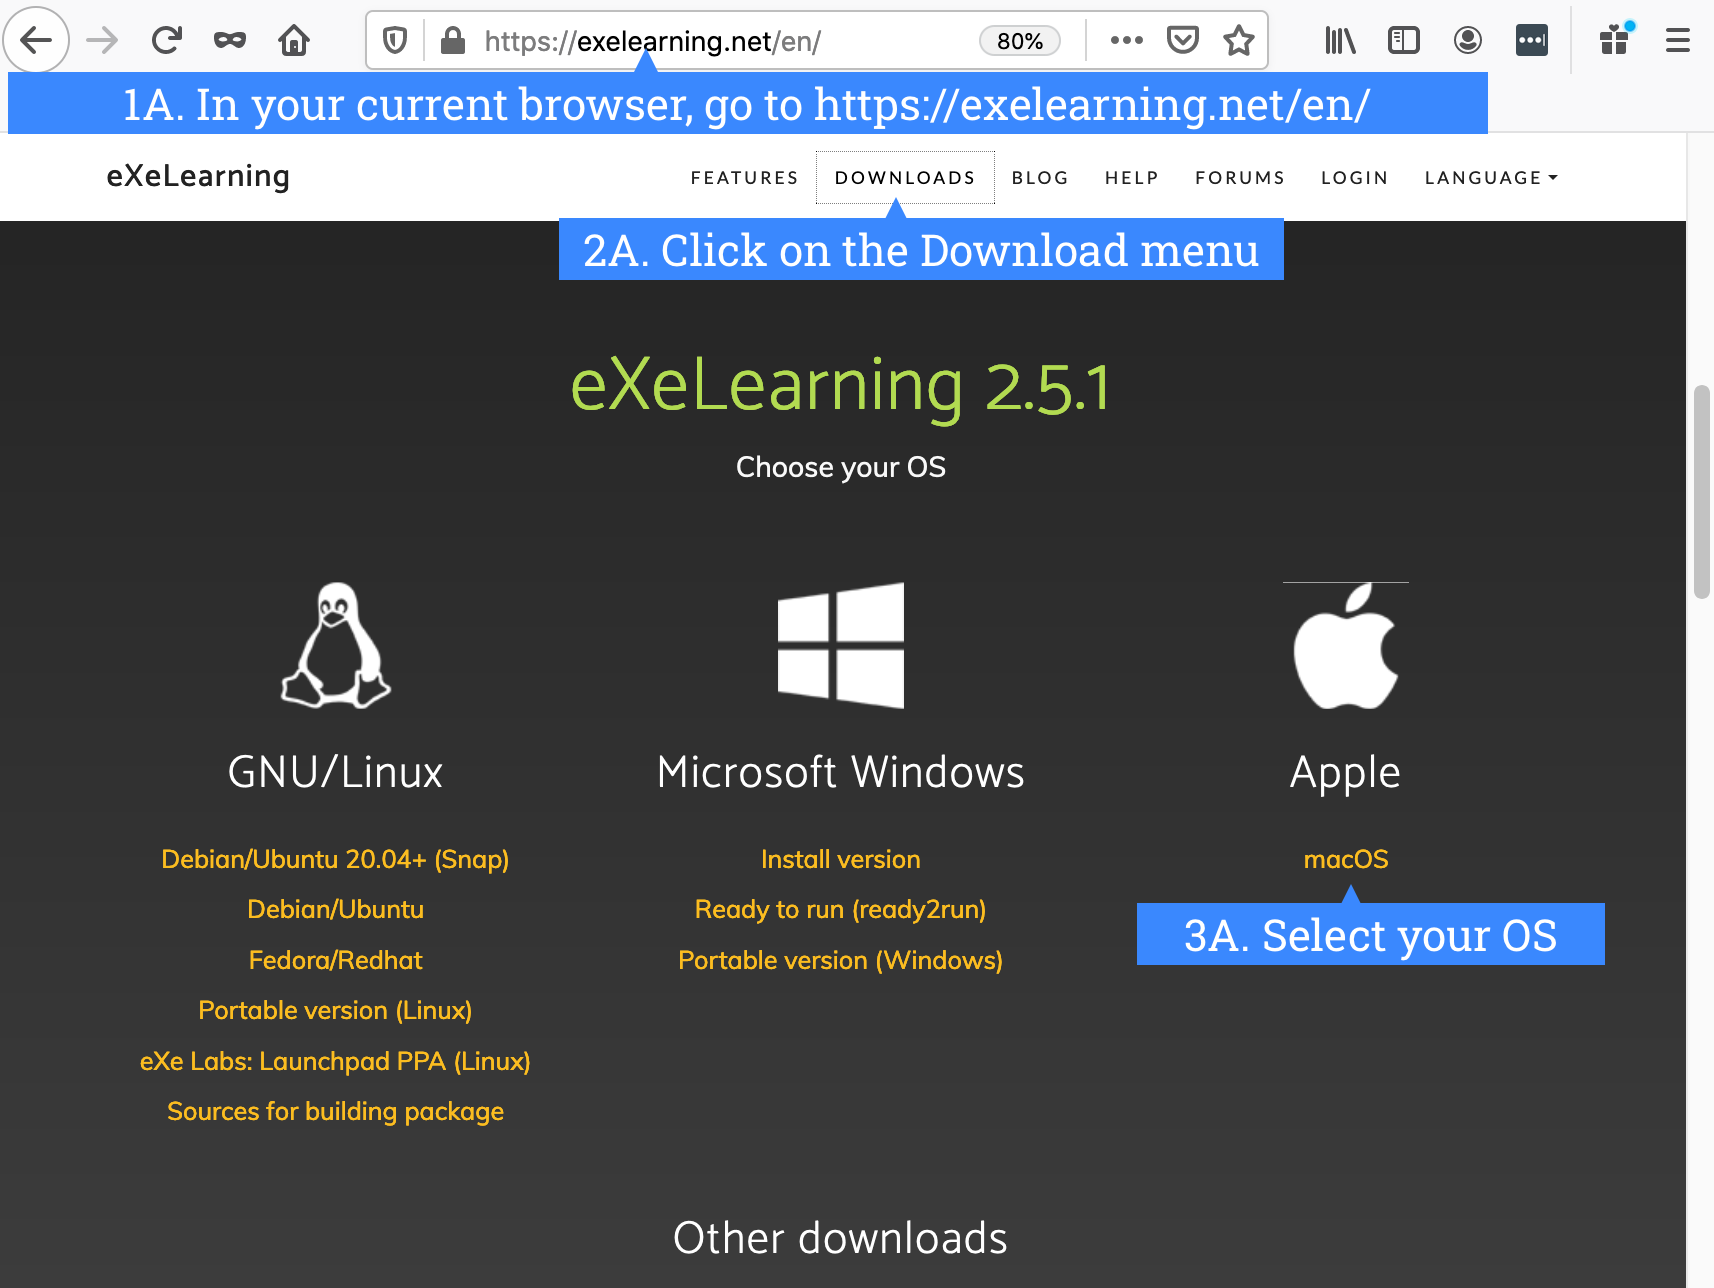Show the sidebar panel icon
Viewport: 1714px width, 1288px height.
(x=1404, y=40)
